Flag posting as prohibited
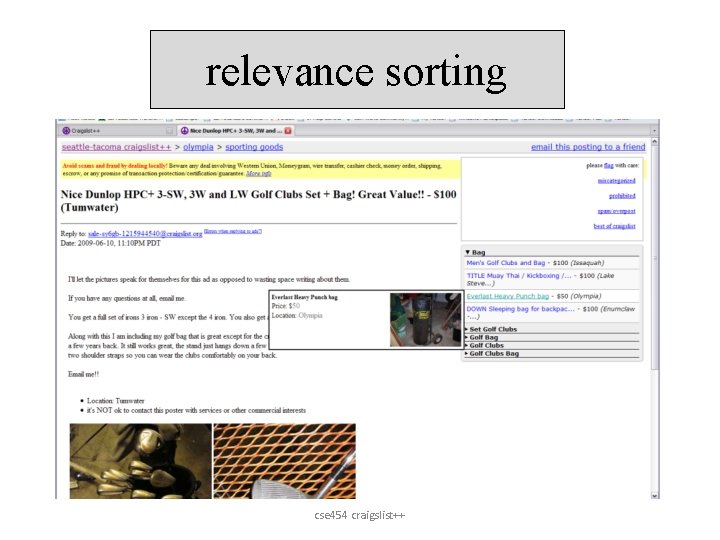The width and height of the screenshot is (720, 540). point(622,196)
